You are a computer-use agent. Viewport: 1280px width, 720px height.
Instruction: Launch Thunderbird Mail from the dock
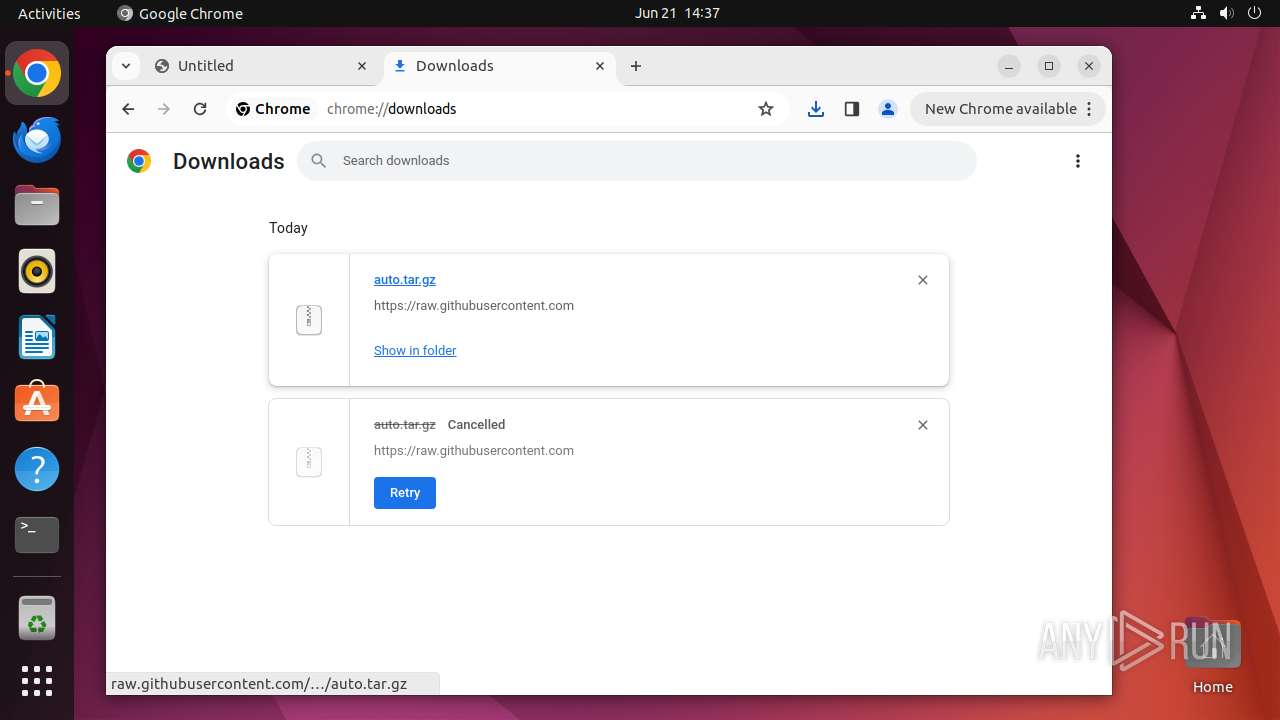37,139
